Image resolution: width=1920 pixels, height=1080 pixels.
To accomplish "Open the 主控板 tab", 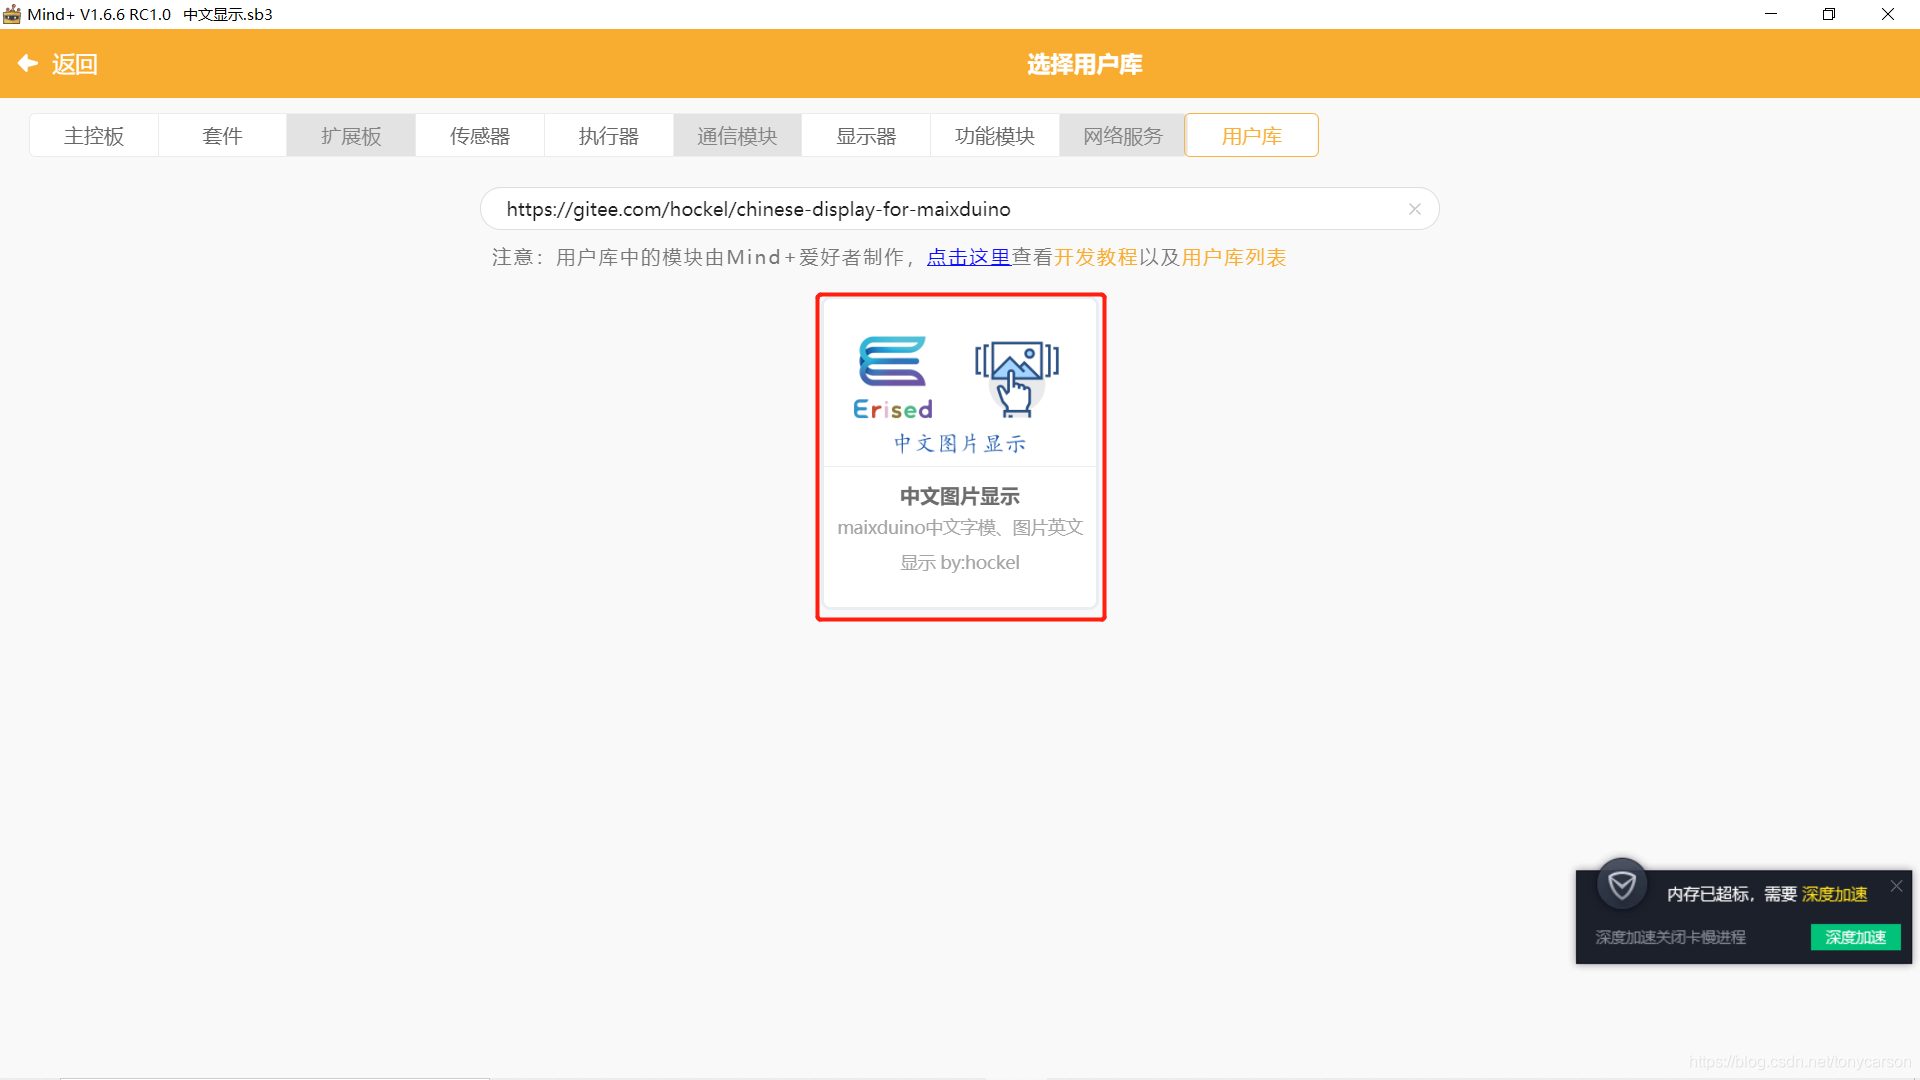I will [94, 136].
